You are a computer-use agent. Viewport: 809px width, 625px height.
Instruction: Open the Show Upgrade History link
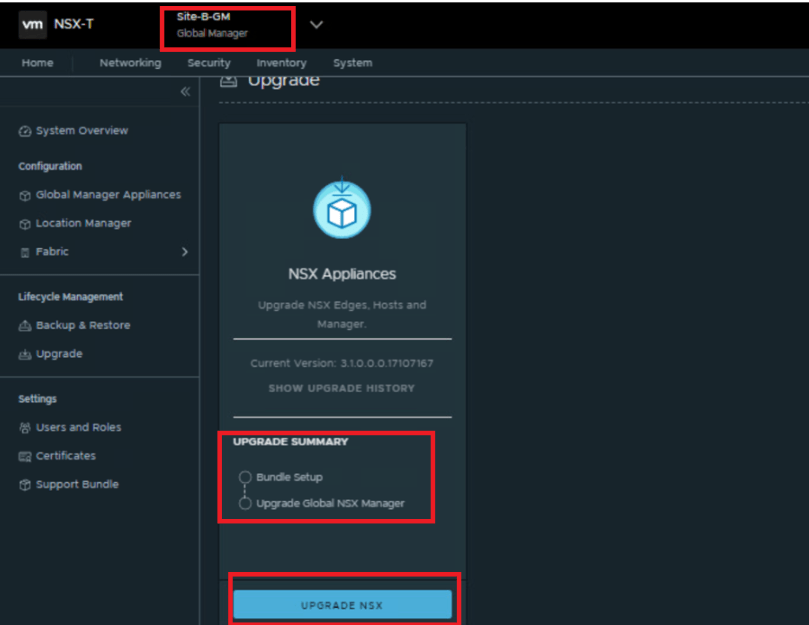pyautogui.click(x=341, y=388)
